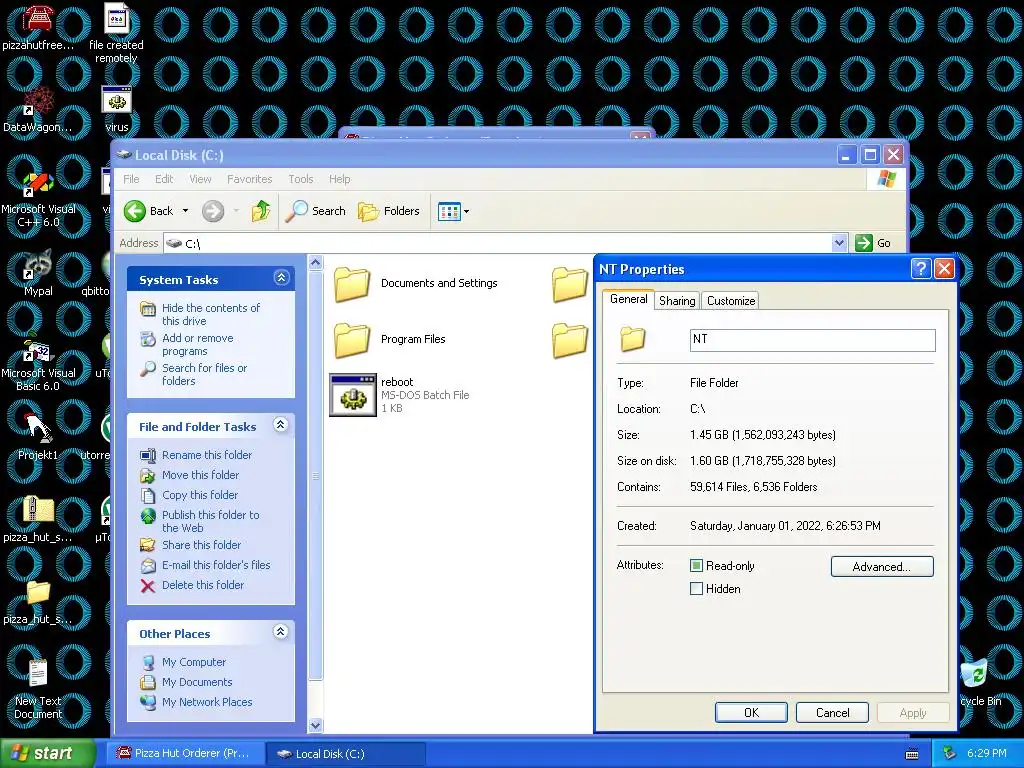Screen dimensions: 1024x768
Task: Click the sidebar scrollbar up arrow
Action: (315, 263)
